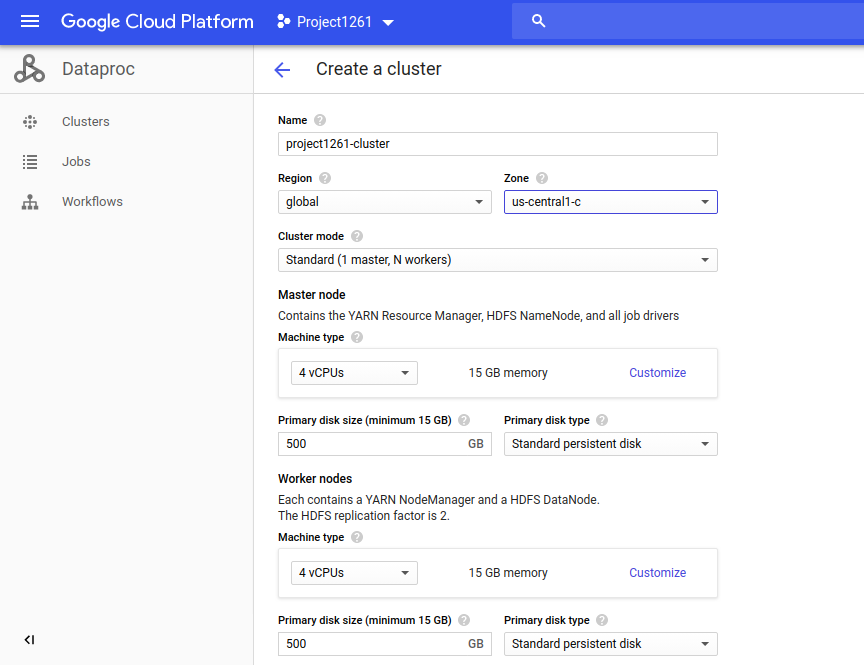Open the Workflows page
Image resolution: width=864 pixels, height=665 pixels.
pos(92,202)
